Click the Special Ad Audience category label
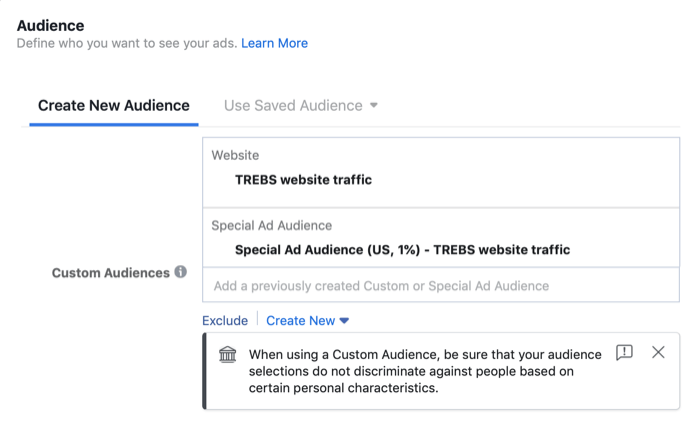 coord(271,226)
